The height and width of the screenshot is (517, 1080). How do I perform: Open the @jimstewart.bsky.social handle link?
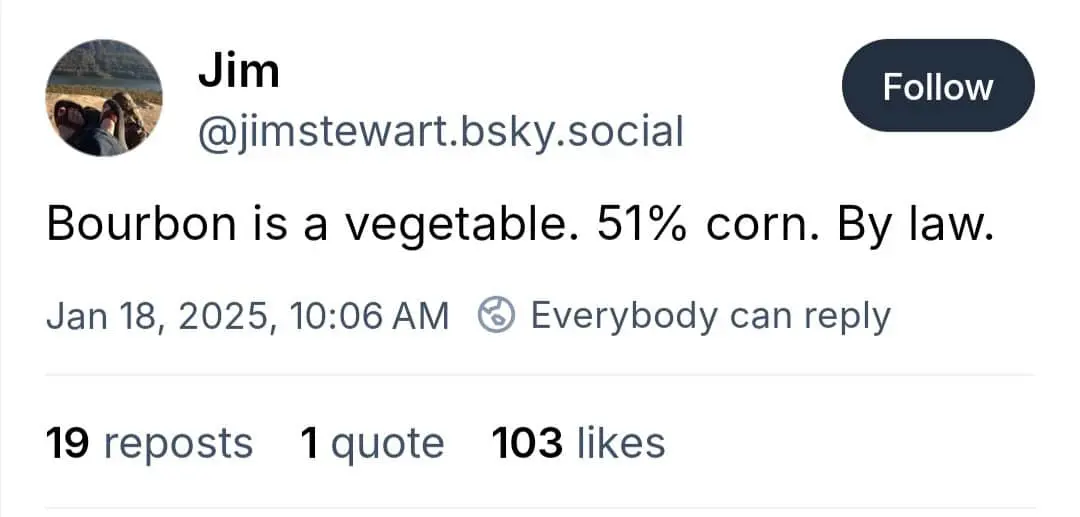coord(441,131)
